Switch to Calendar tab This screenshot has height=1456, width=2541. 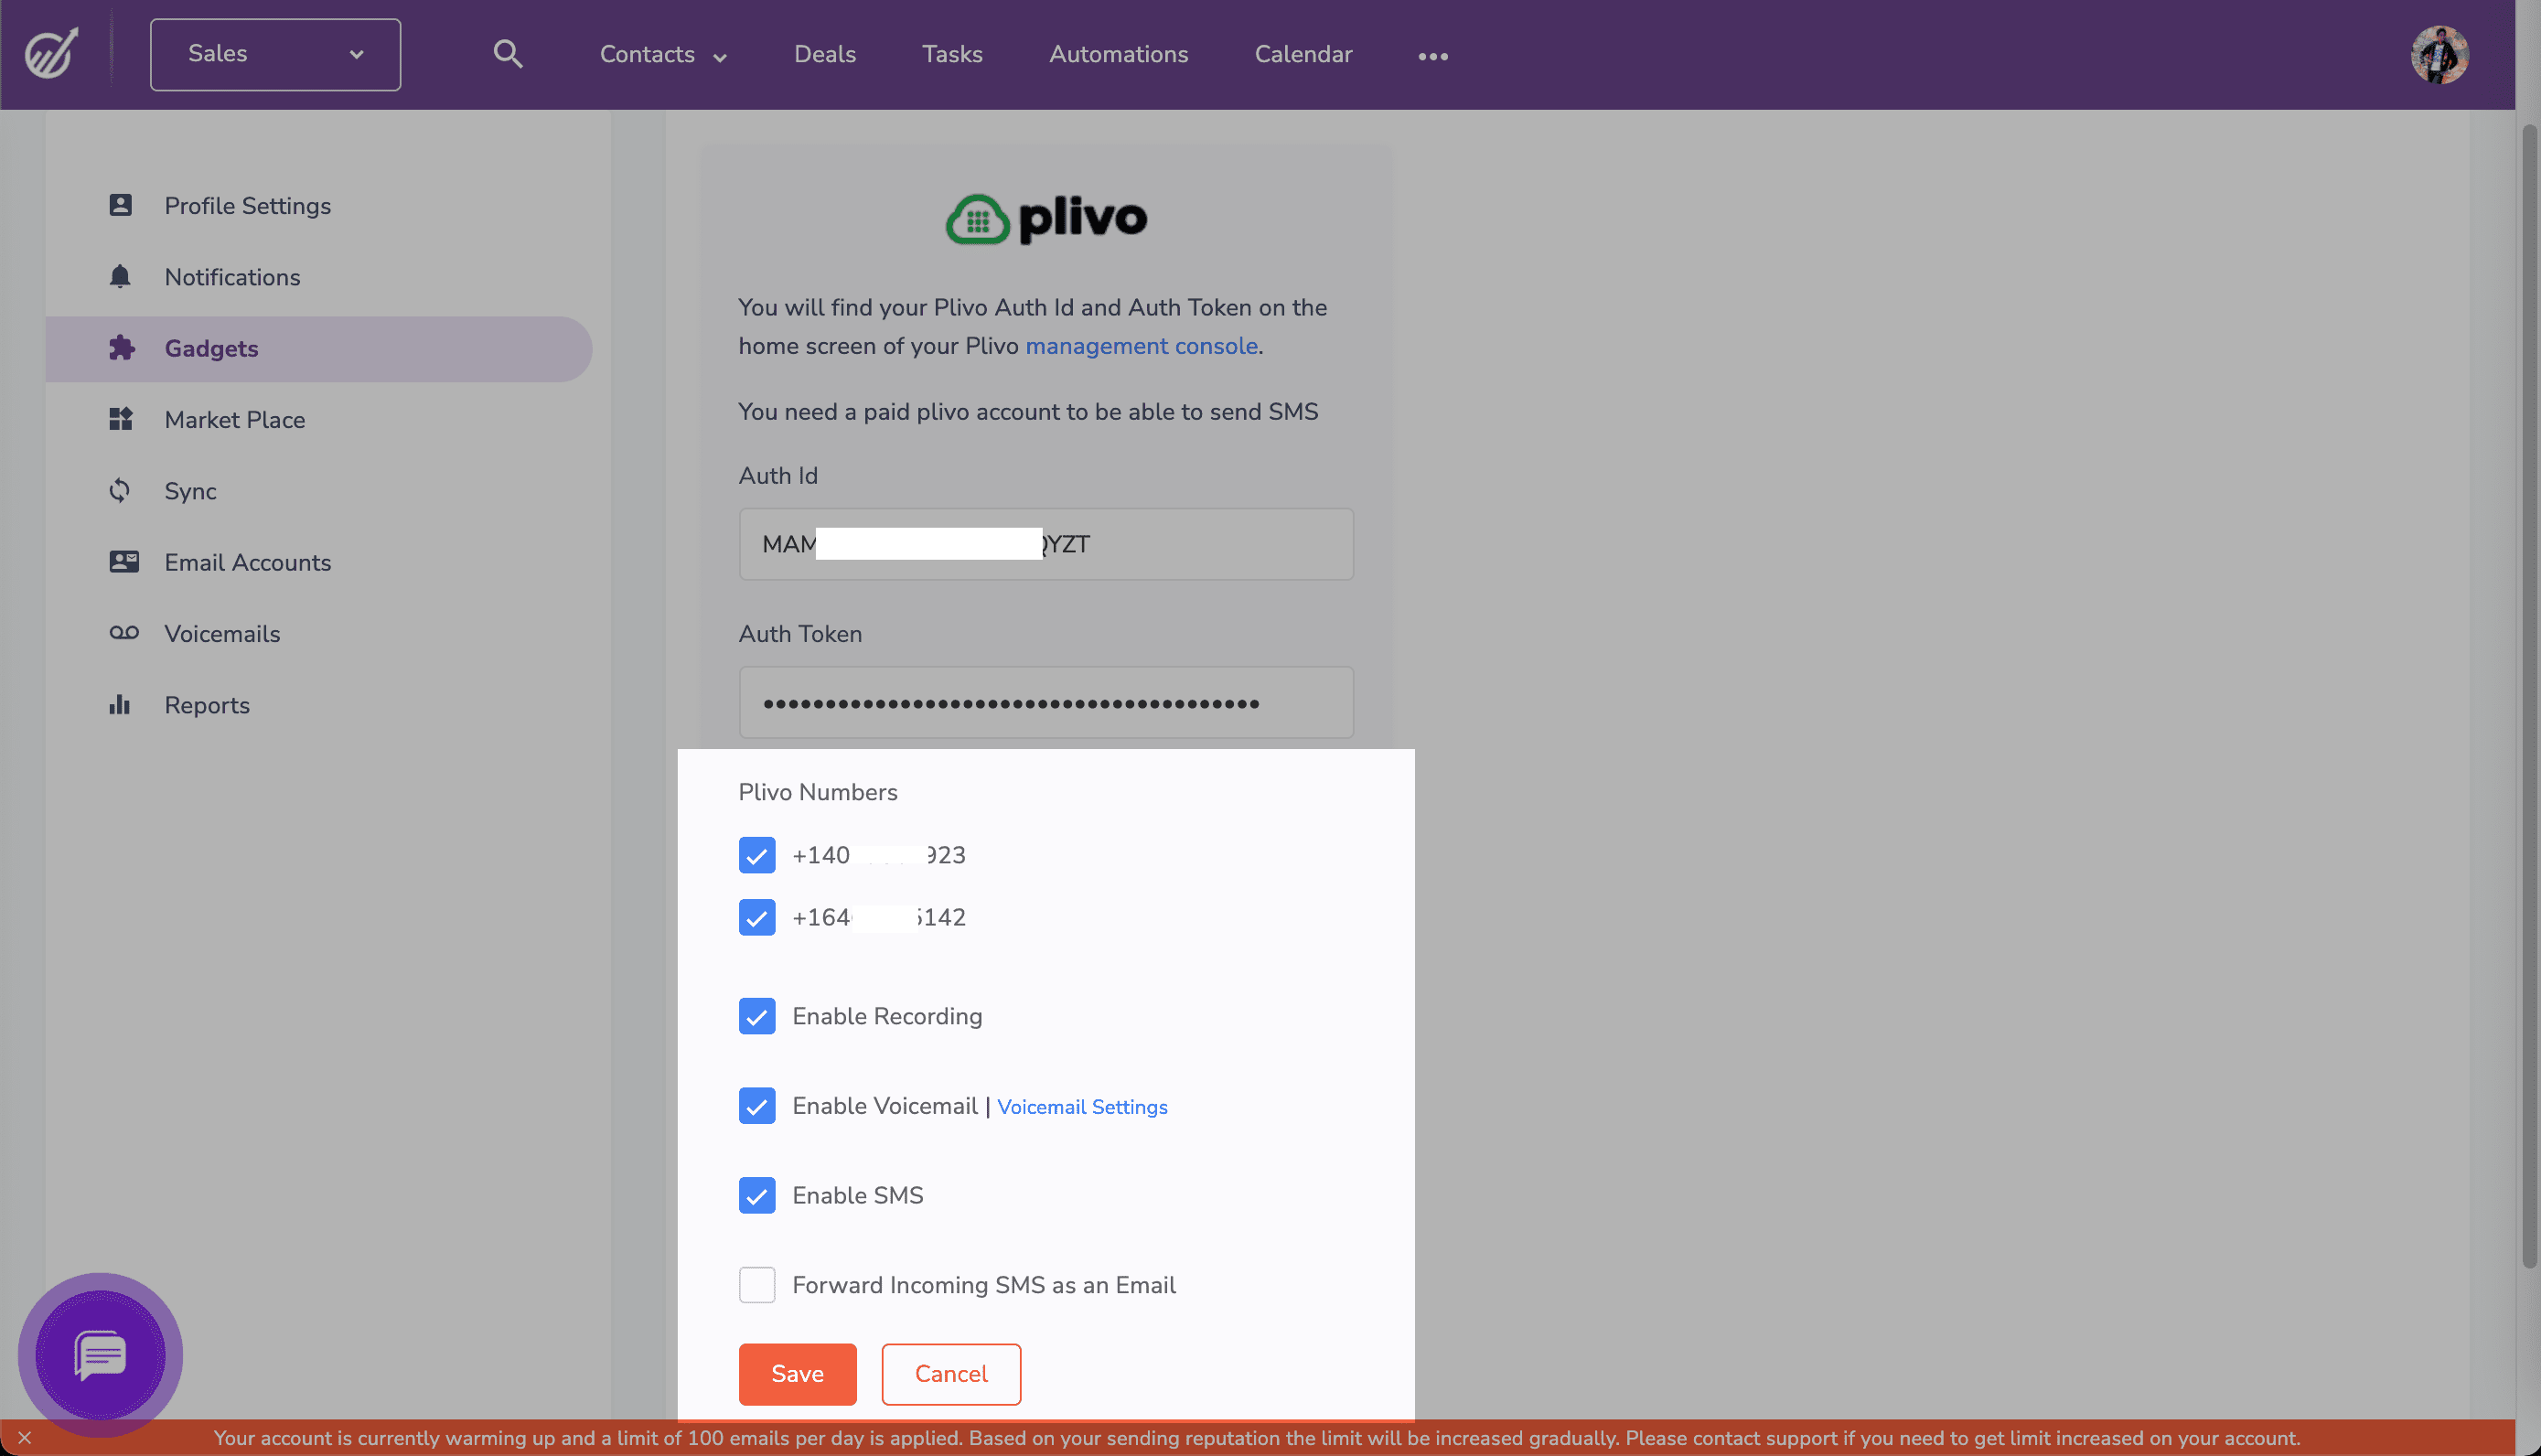point(1303,54)
